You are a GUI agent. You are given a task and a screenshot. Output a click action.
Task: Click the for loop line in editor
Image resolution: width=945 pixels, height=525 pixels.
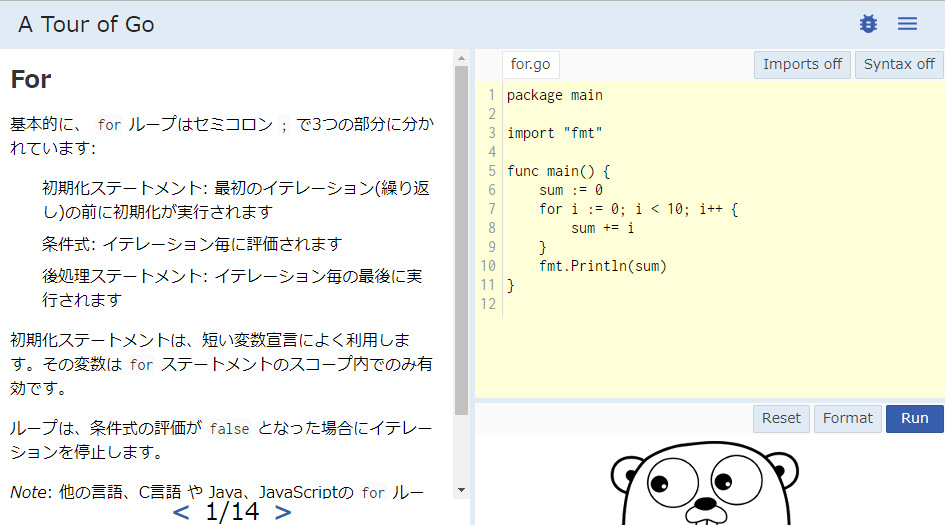coord(638,209)
